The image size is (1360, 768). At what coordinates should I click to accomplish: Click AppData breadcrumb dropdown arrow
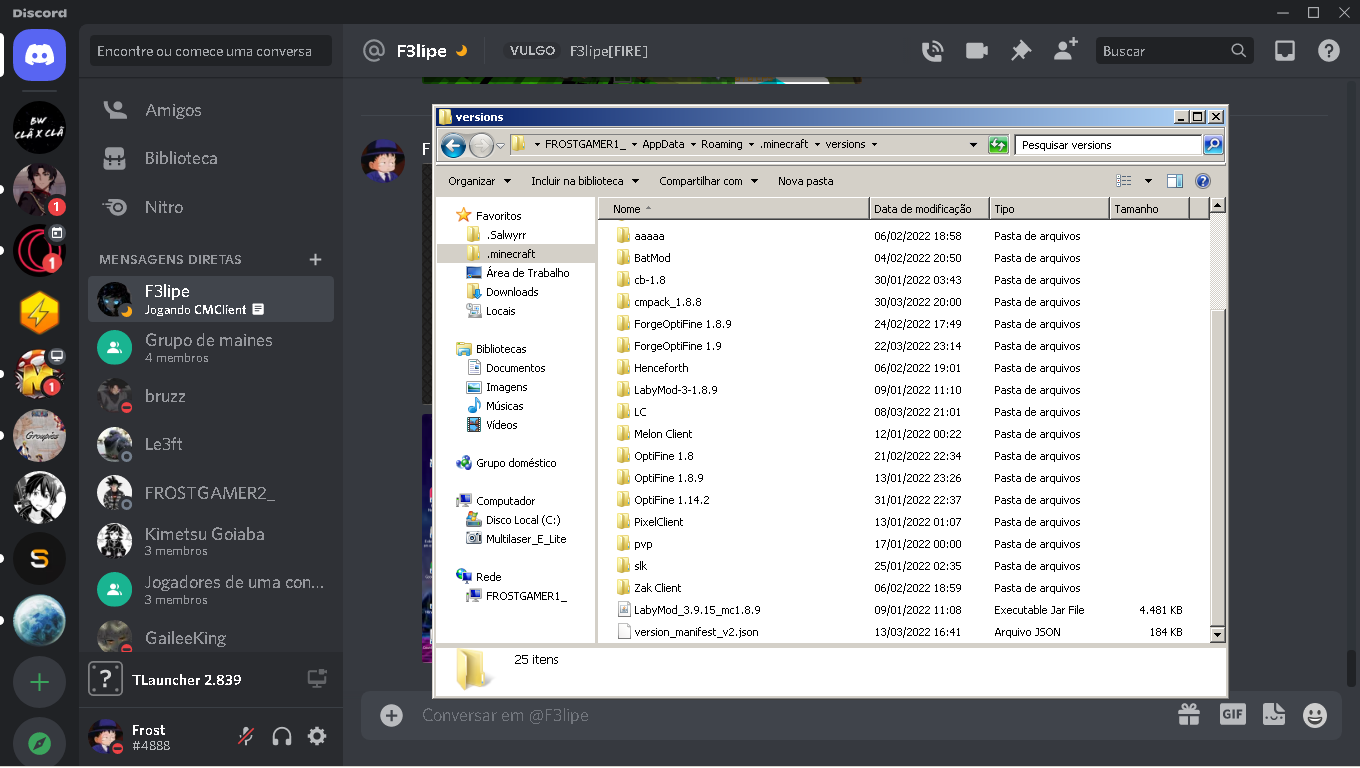point(692,145)
